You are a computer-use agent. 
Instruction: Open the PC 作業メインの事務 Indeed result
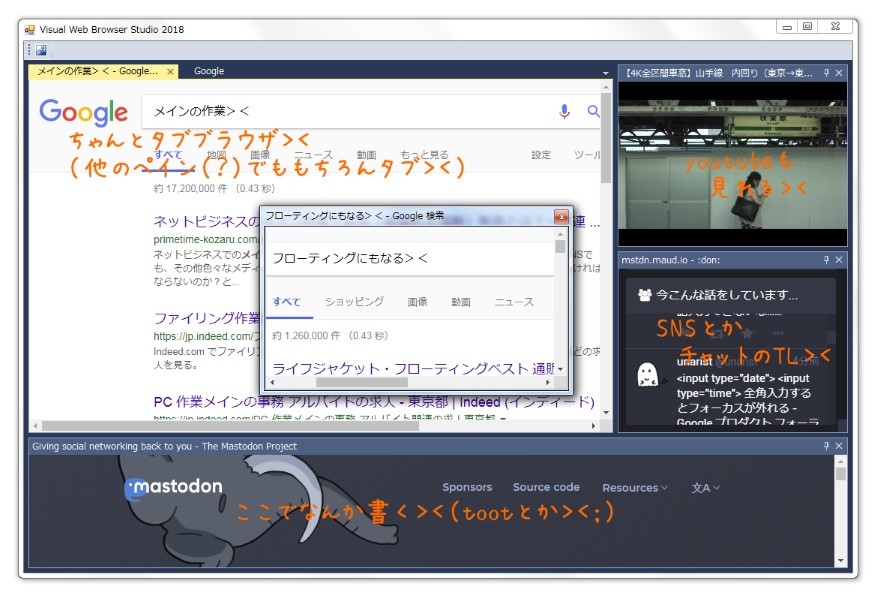click(x=374, y=402)
